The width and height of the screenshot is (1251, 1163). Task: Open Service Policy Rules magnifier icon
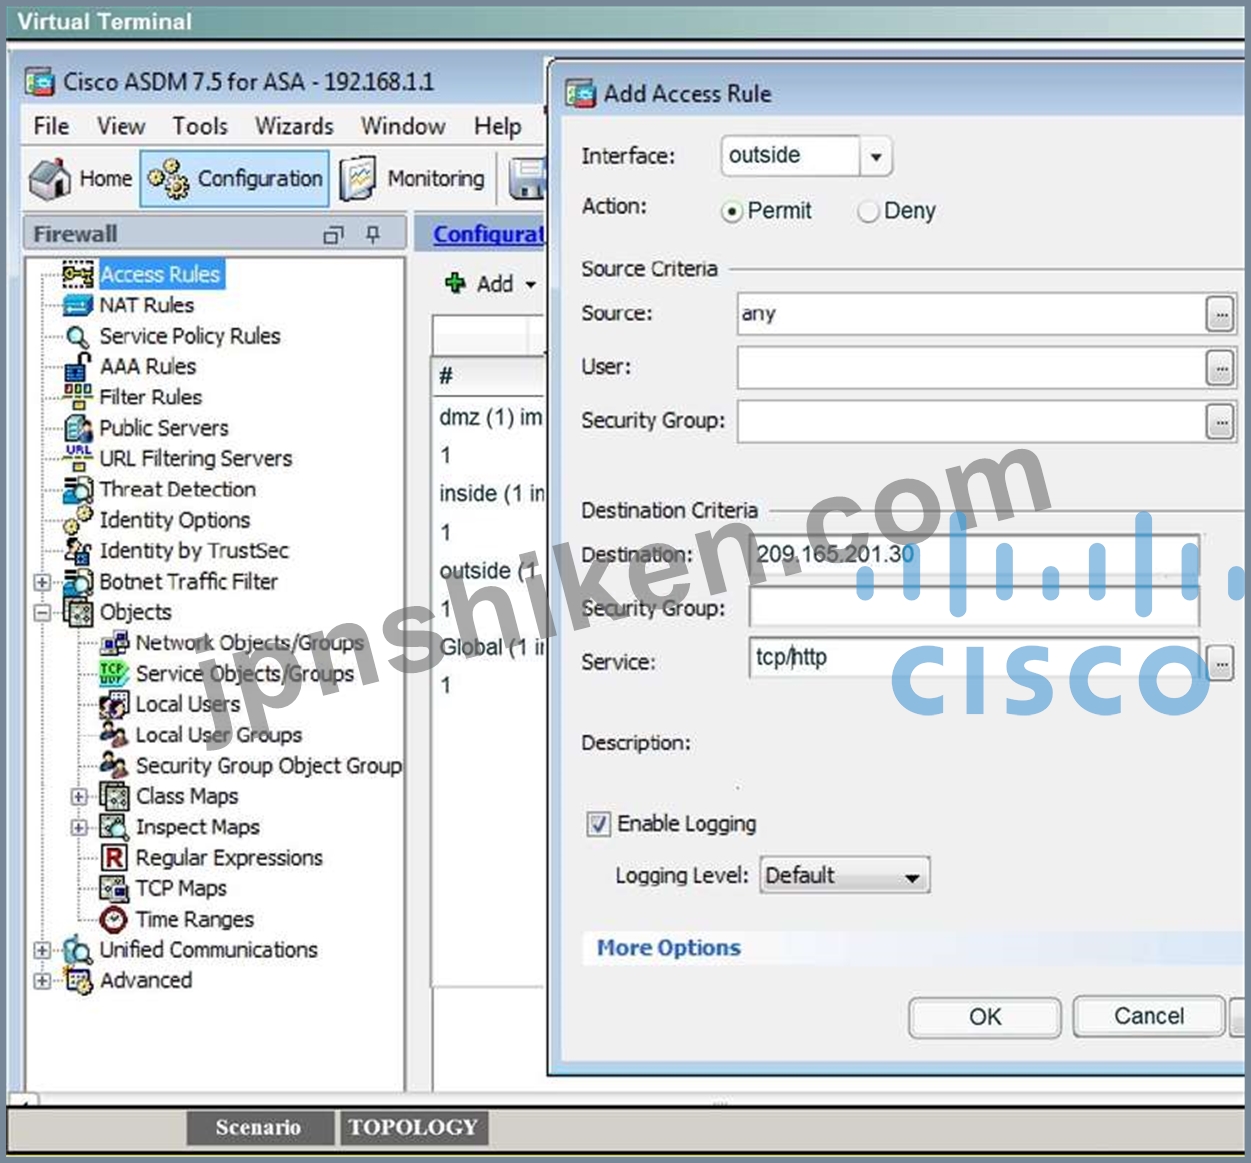pyautogui.click(x=78, y=337)
